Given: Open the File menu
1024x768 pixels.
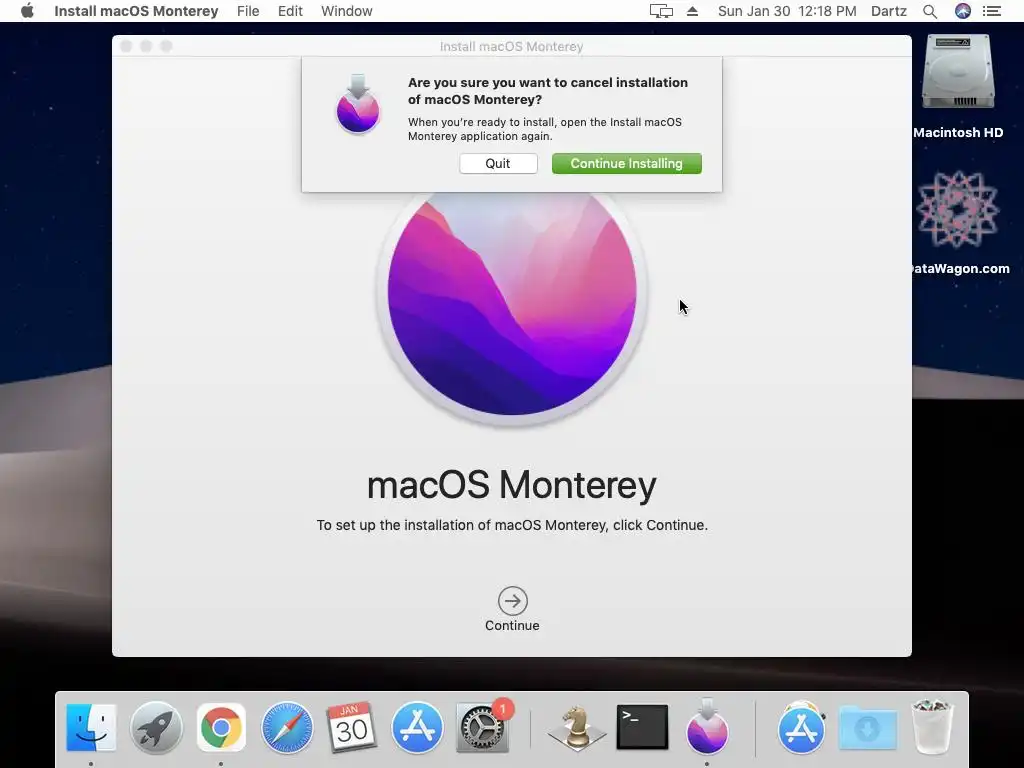Looking at the screenshot, I should tap(248, 11).
